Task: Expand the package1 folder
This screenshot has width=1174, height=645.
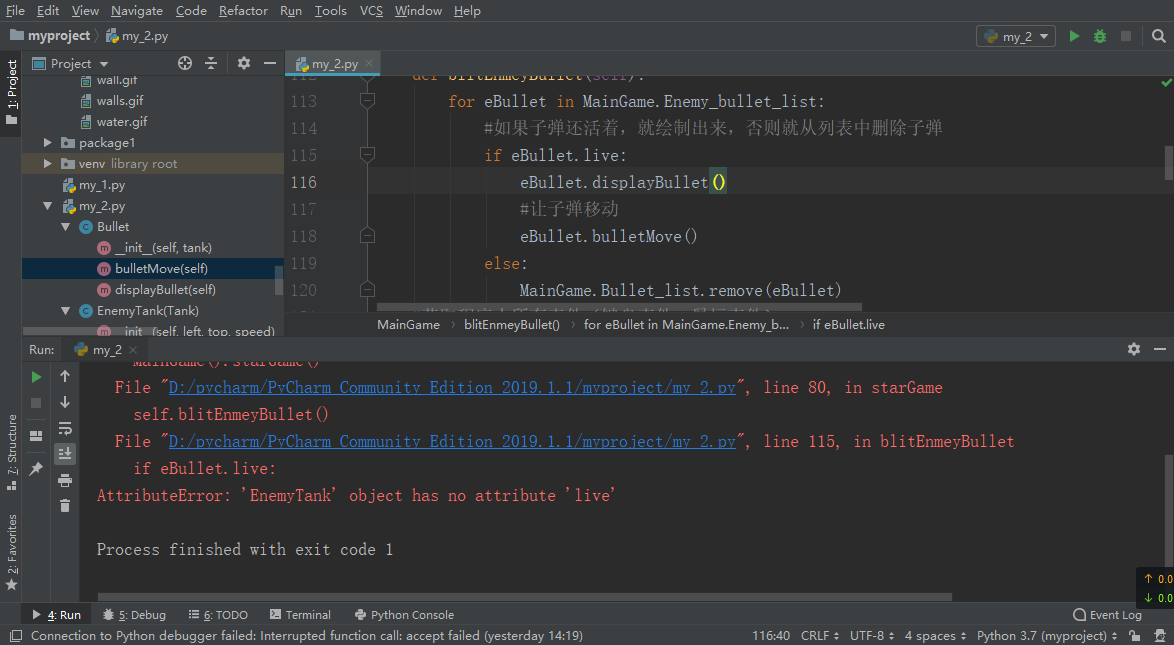Action: point(48,142)
